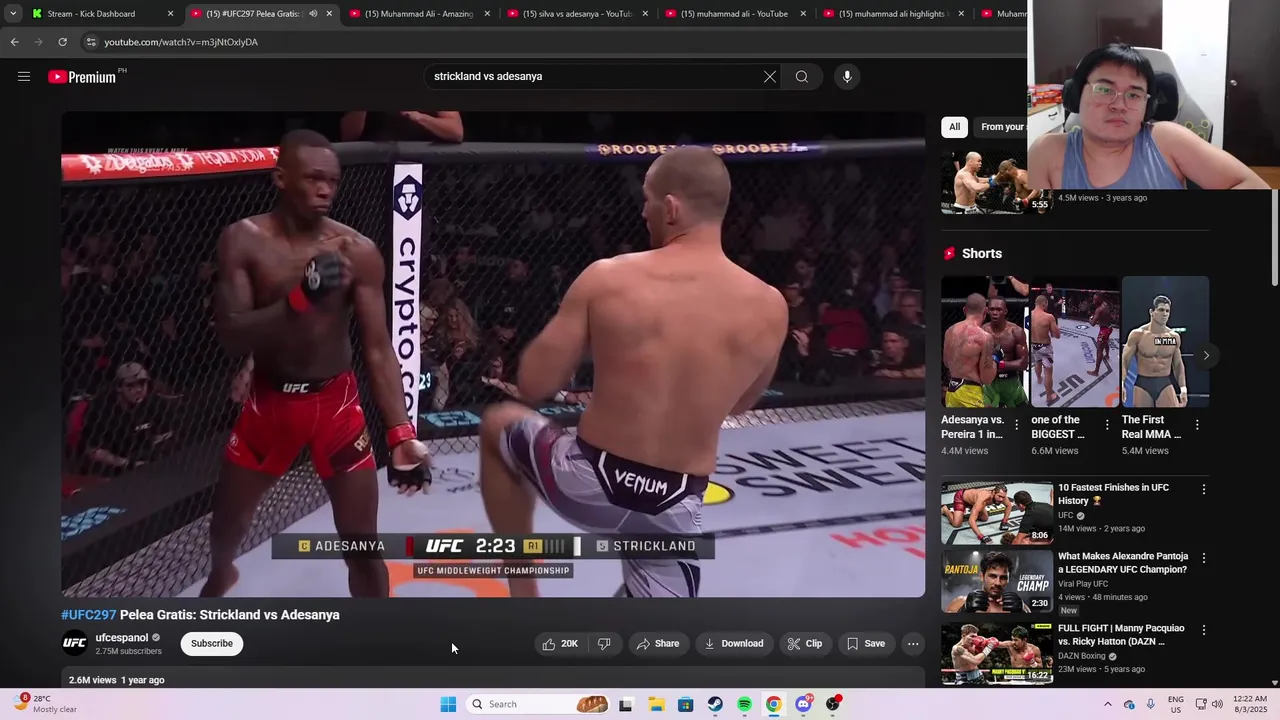Screen dimensions: 1280x720
Task: Open options for 'The First Real MMA' Short
Action: 1197,425
